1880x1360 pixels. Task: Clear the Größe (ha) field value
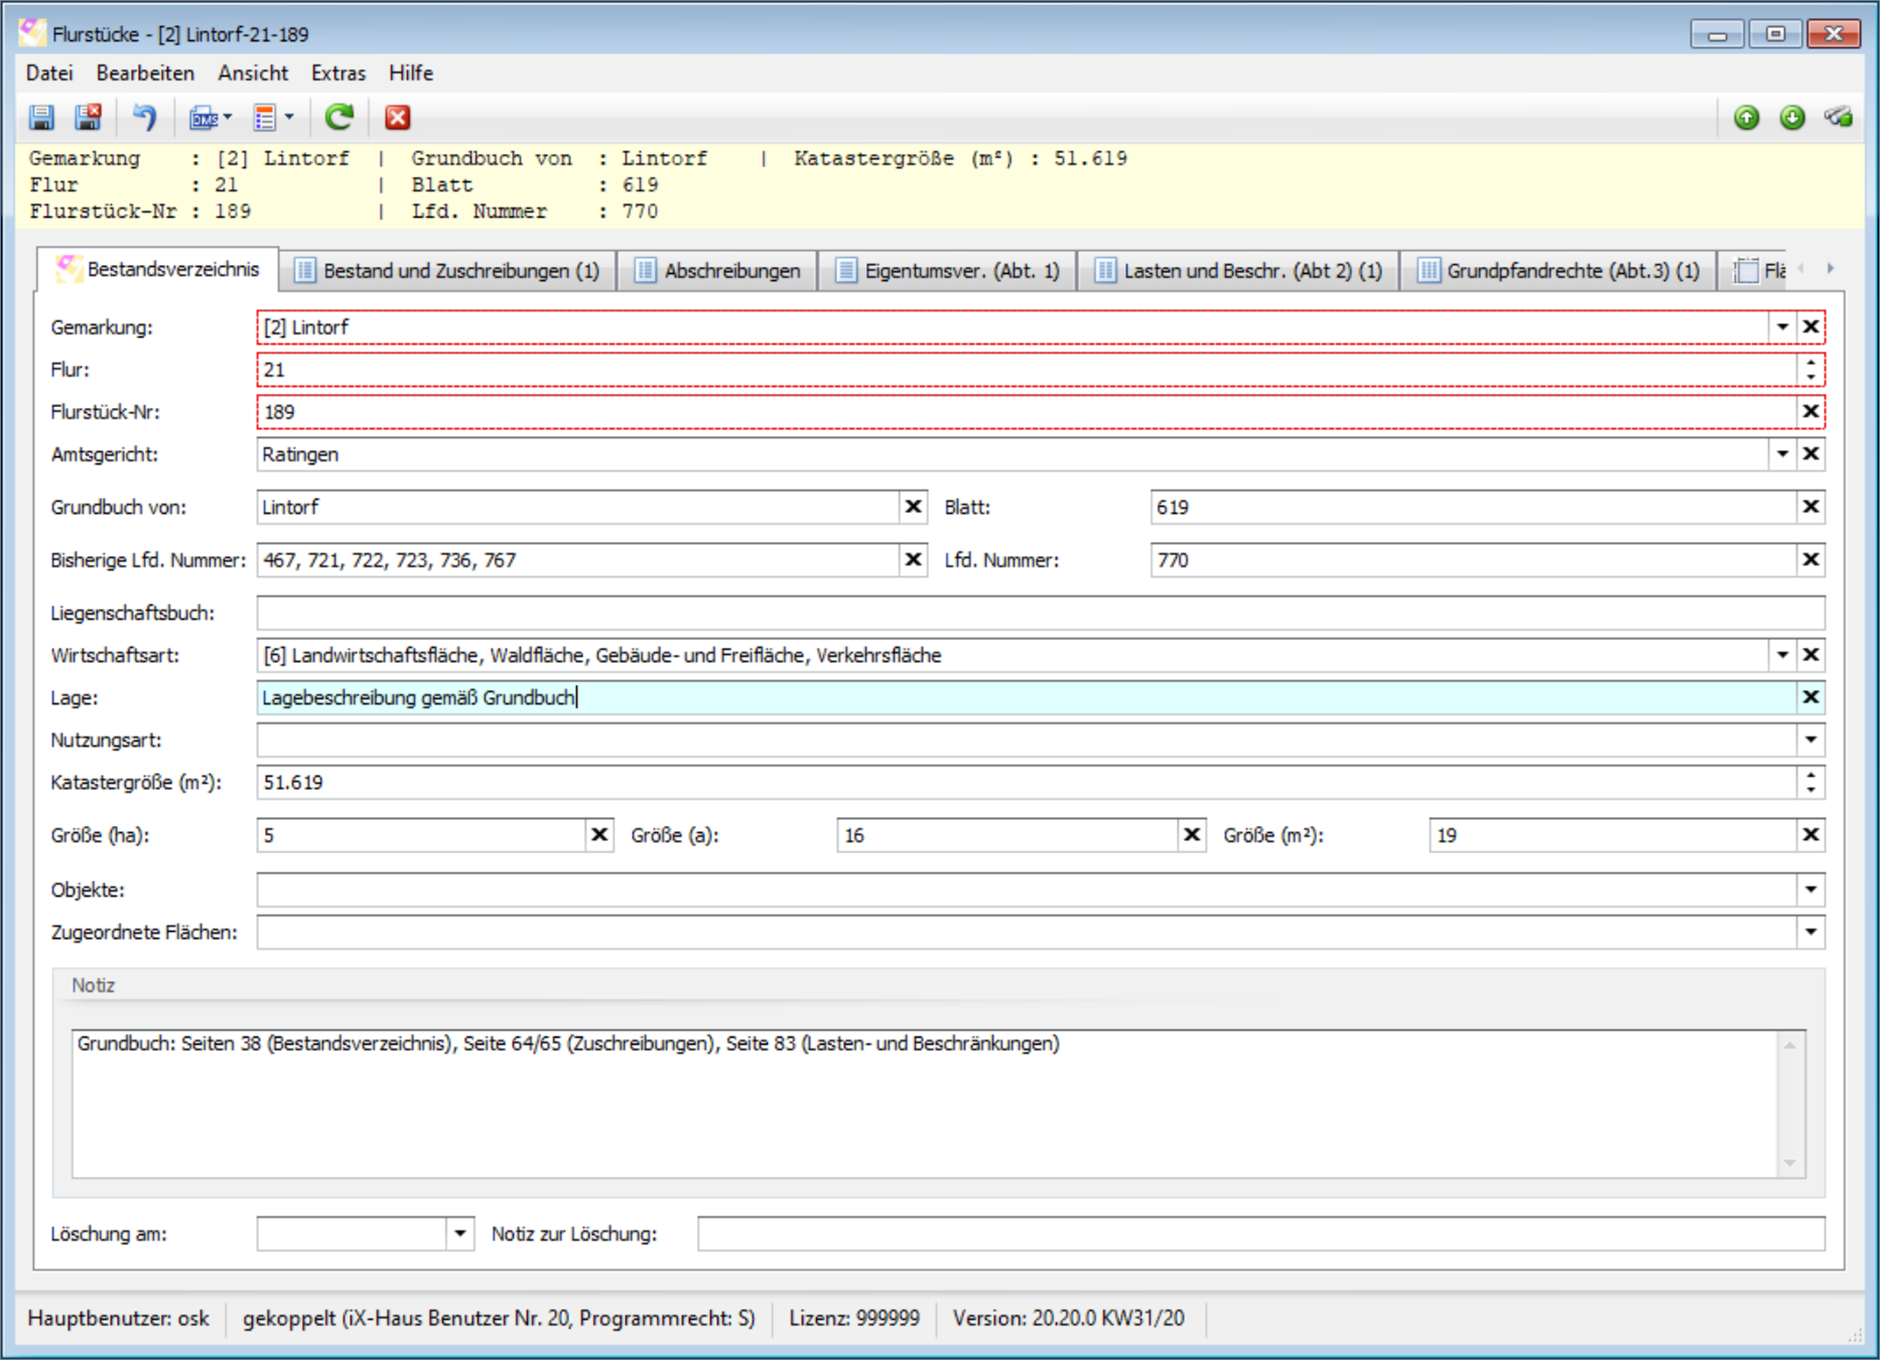tap(599, 835)
